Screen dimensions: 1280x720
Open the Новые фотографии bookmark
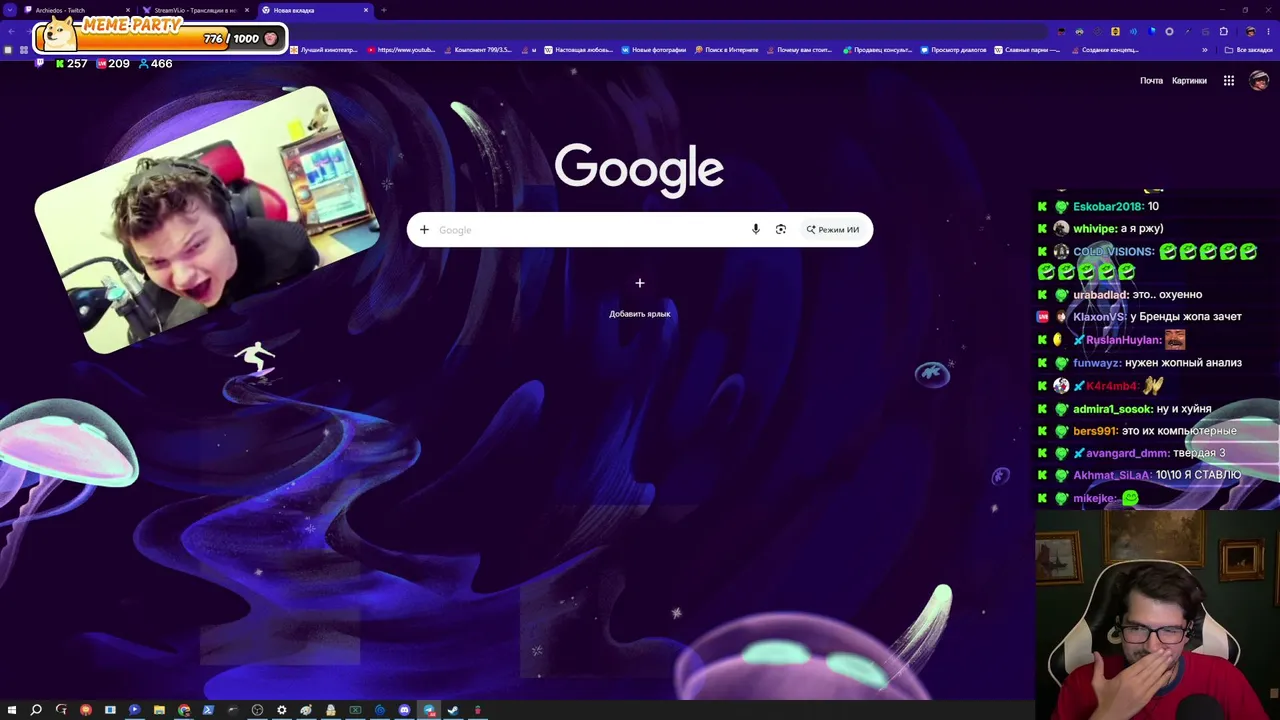pos(654,50)
